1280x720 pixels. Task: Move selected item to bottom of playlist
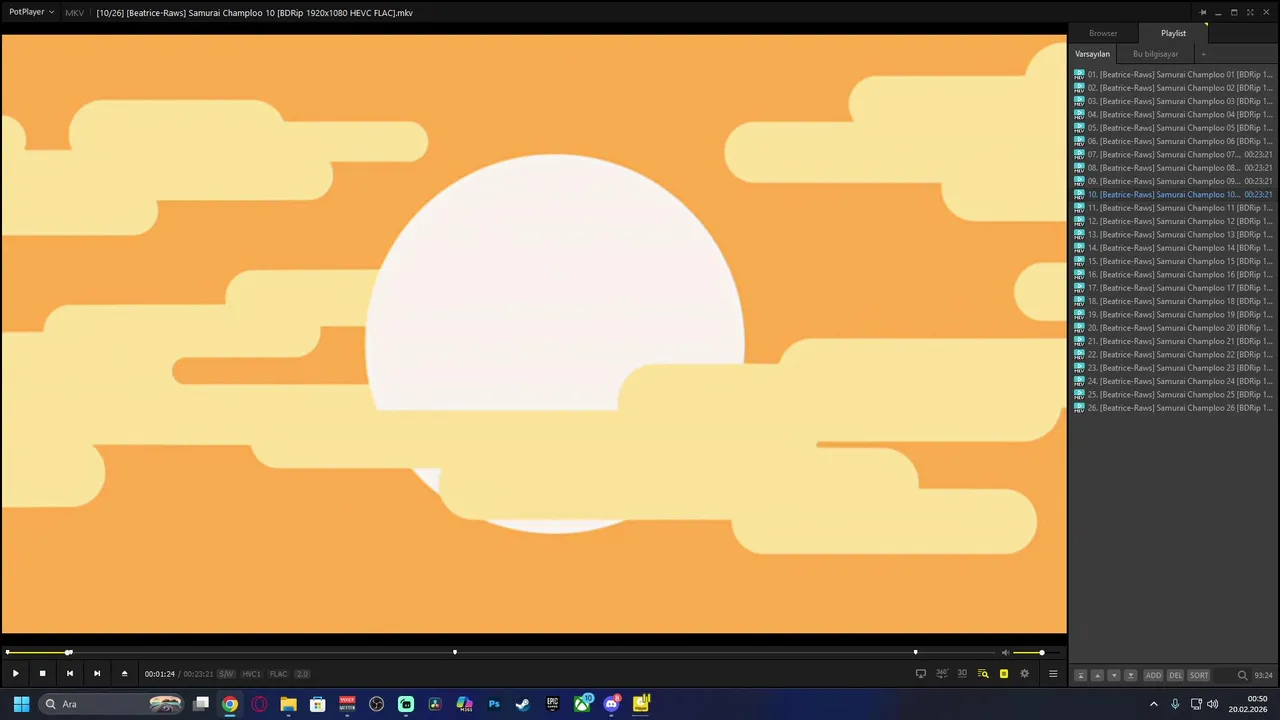(x=1131, y=675)
